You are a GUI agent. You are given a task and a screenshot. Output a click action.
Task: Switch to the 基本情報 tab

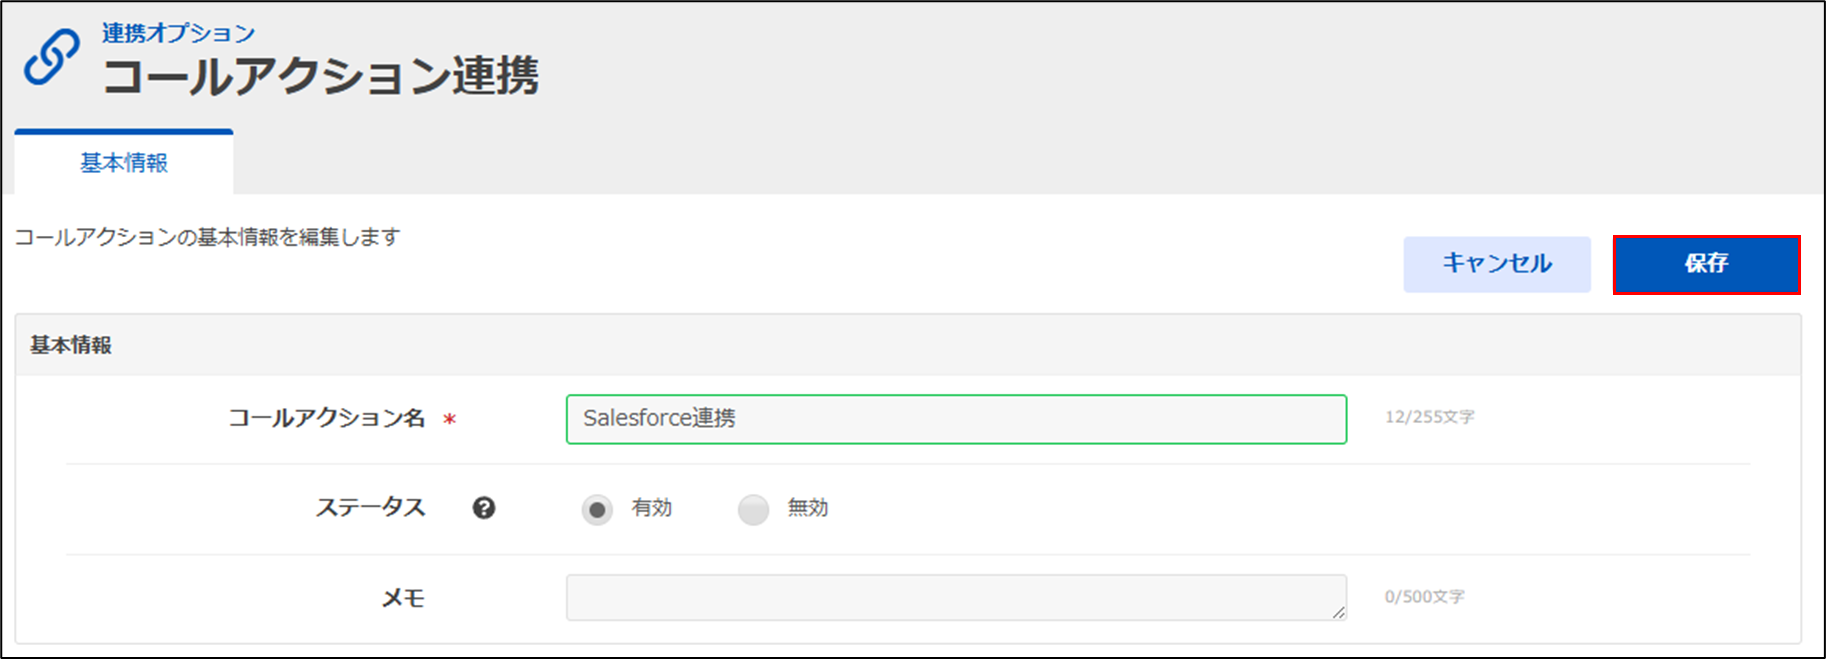pos(124,163)
